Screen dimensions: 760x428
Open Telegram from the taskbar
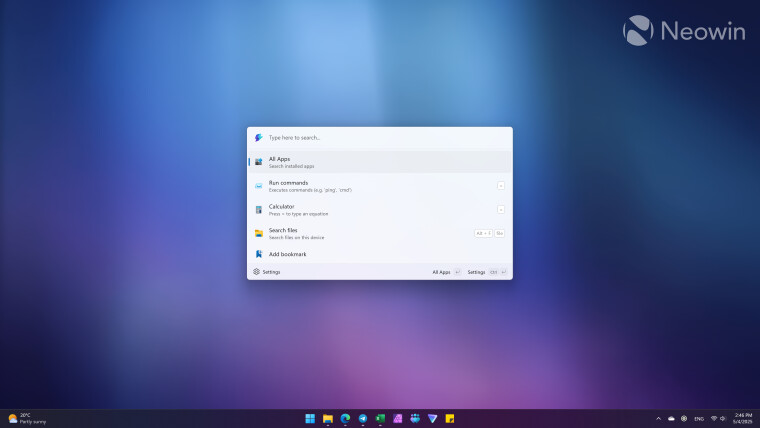[x=362, y=418]
